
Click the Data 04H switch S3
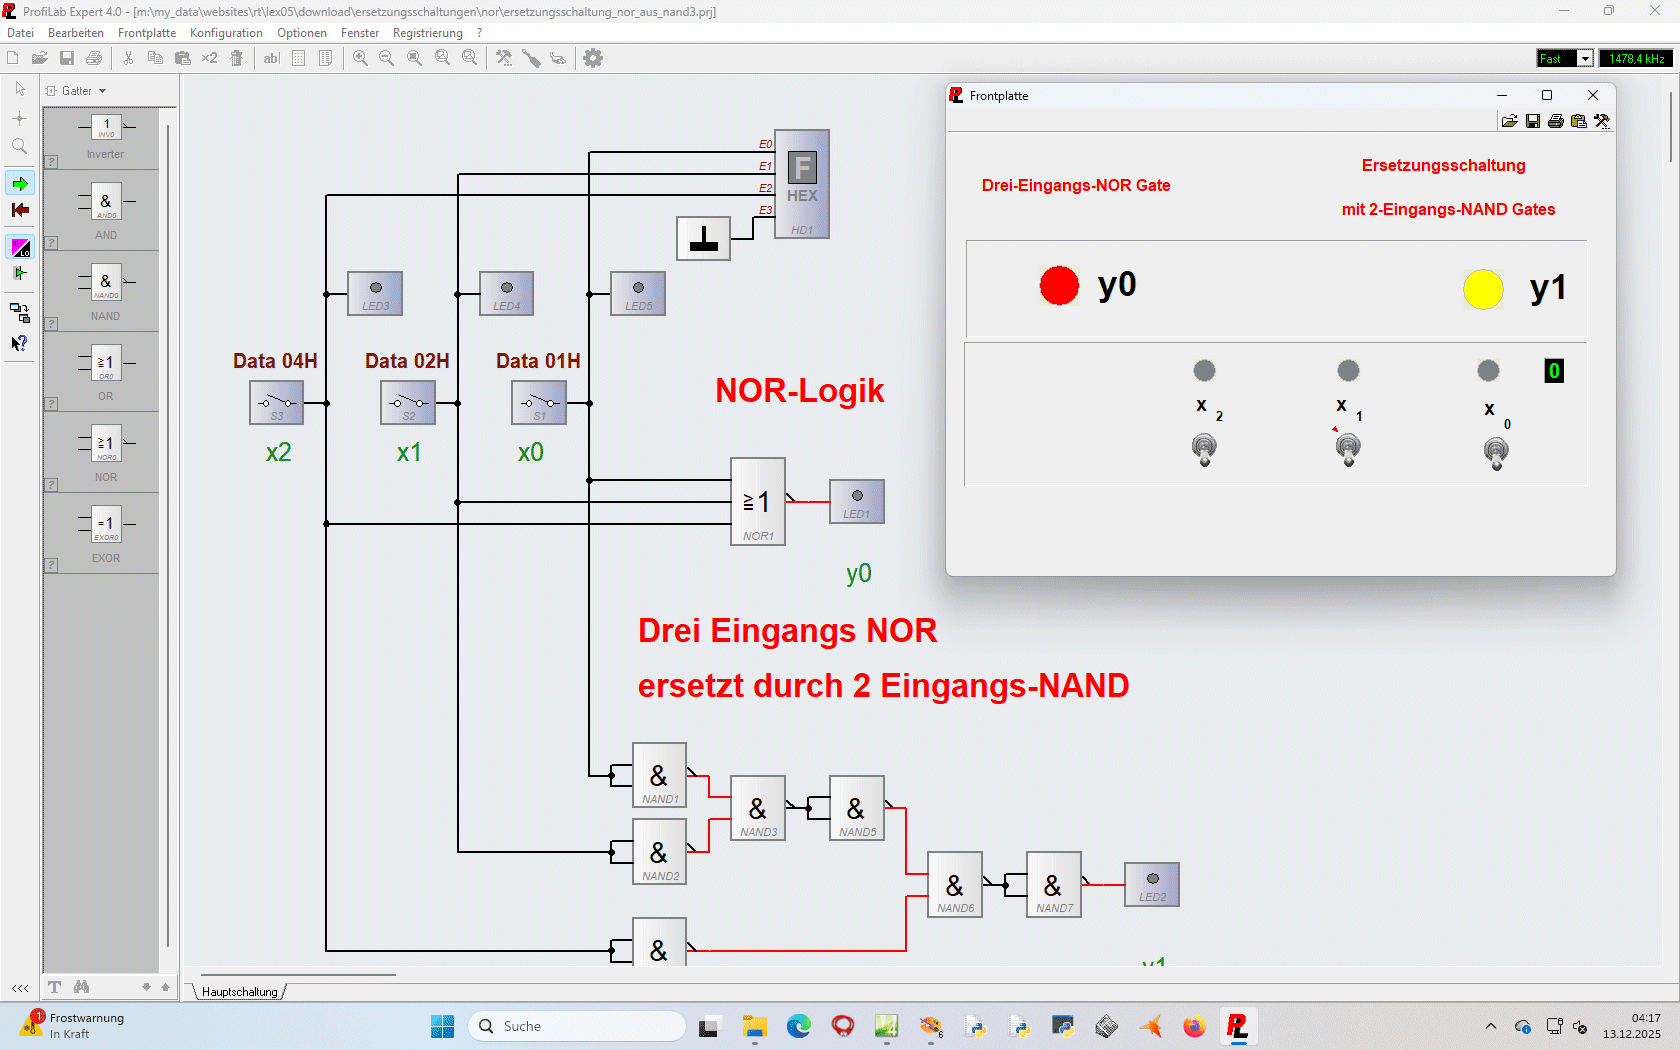pyautogui.click(x=276, y=403)
